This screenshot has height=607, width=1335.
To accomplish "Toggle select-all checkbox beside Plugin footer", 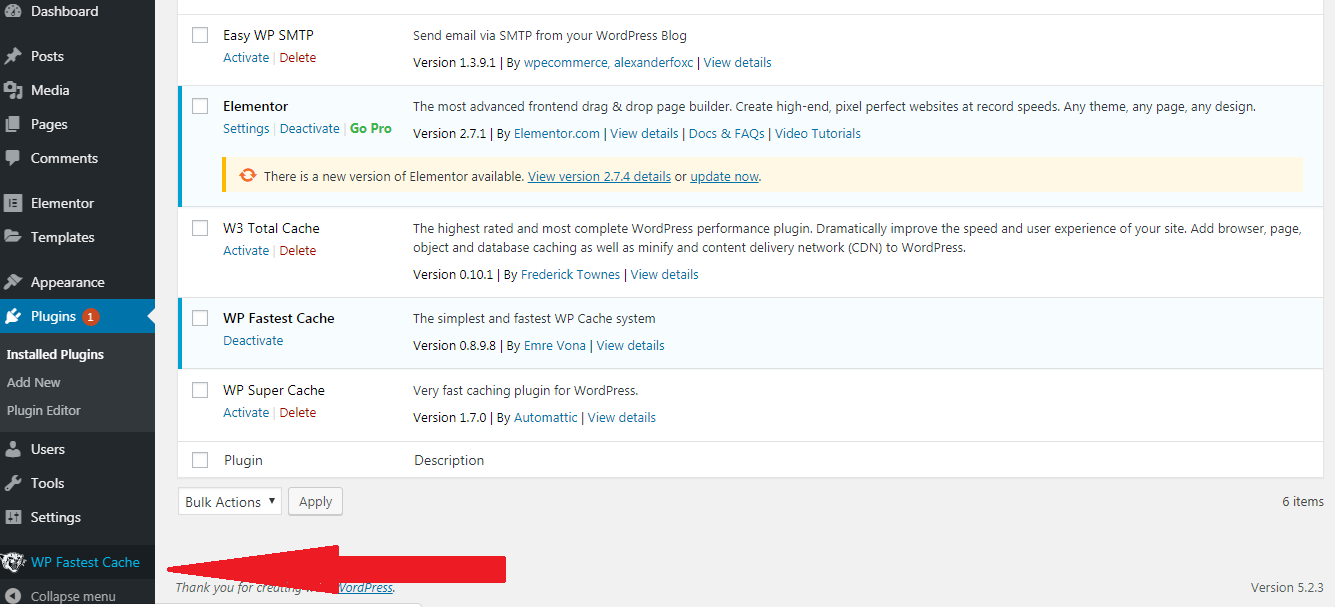I will (200, 460).
